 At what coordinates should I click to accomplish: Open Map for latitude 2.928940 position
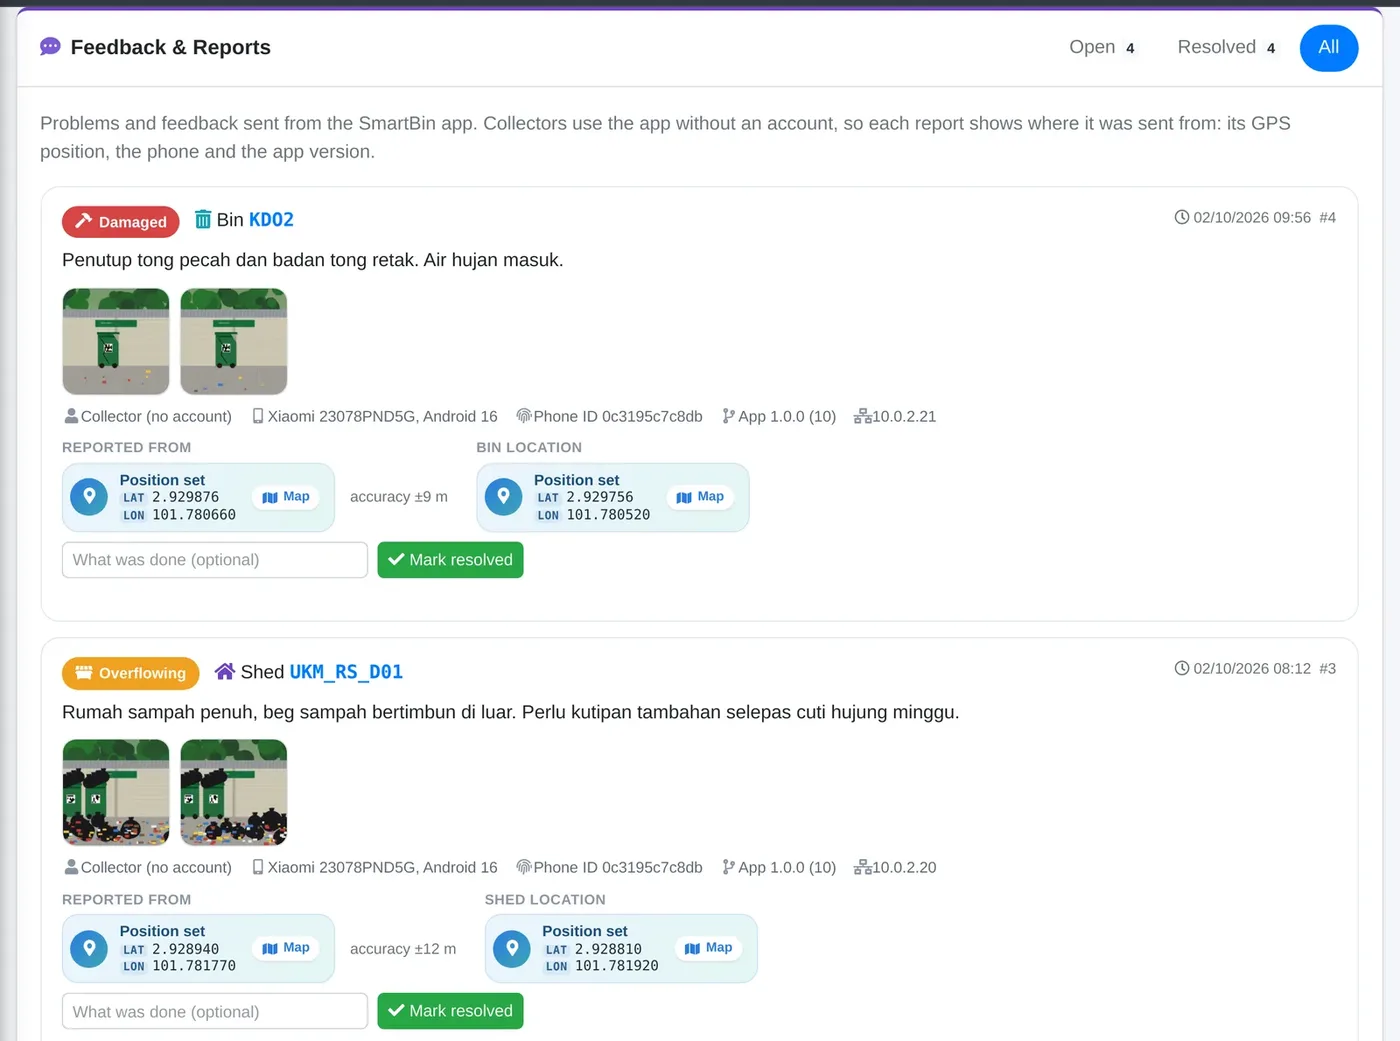[x=286, y=948]
